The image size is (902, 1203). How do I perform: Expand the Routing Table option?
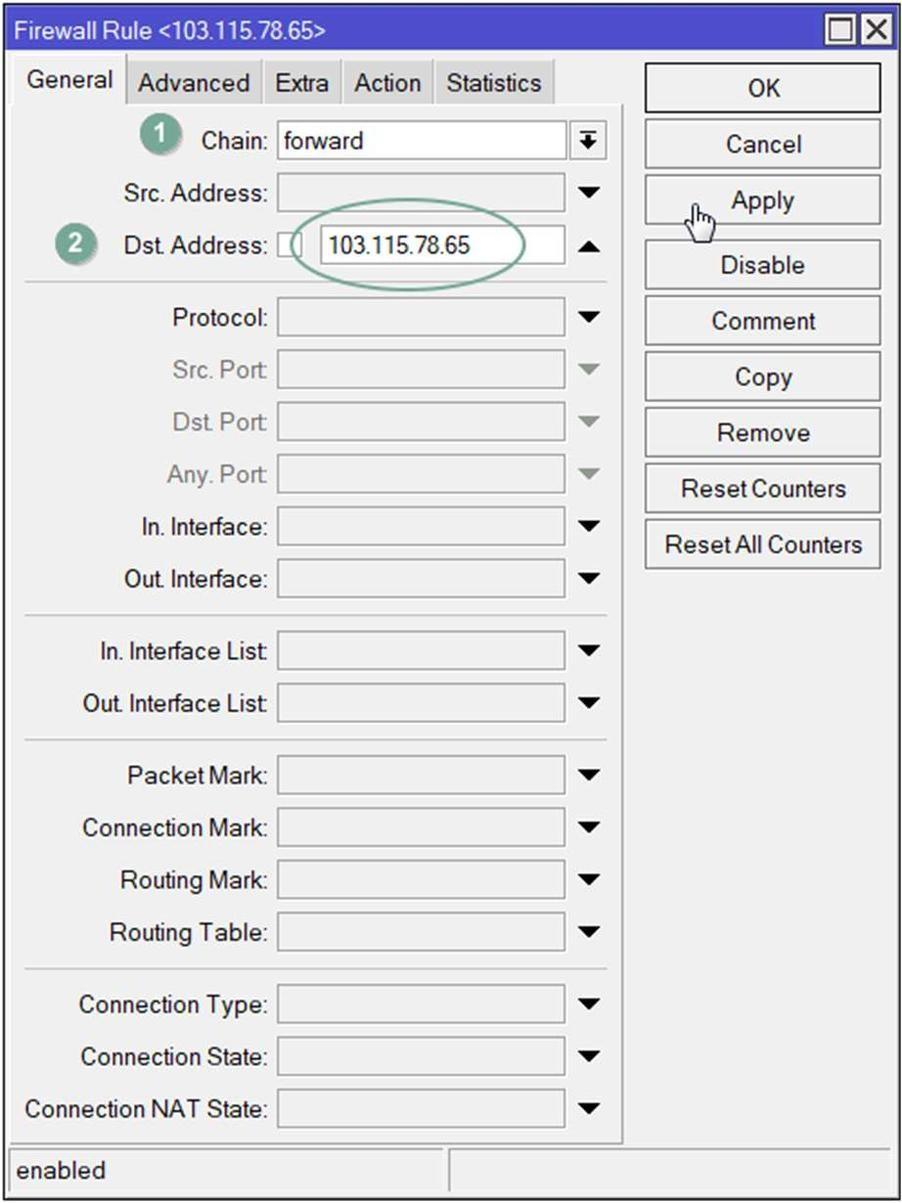(x=589, y=932)
